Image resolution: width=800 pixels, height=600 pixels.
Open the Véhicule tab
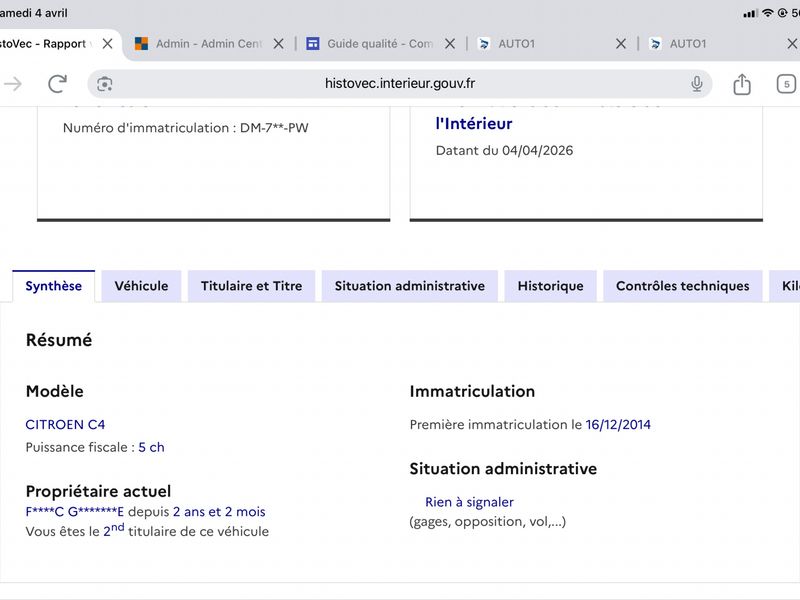141,286
